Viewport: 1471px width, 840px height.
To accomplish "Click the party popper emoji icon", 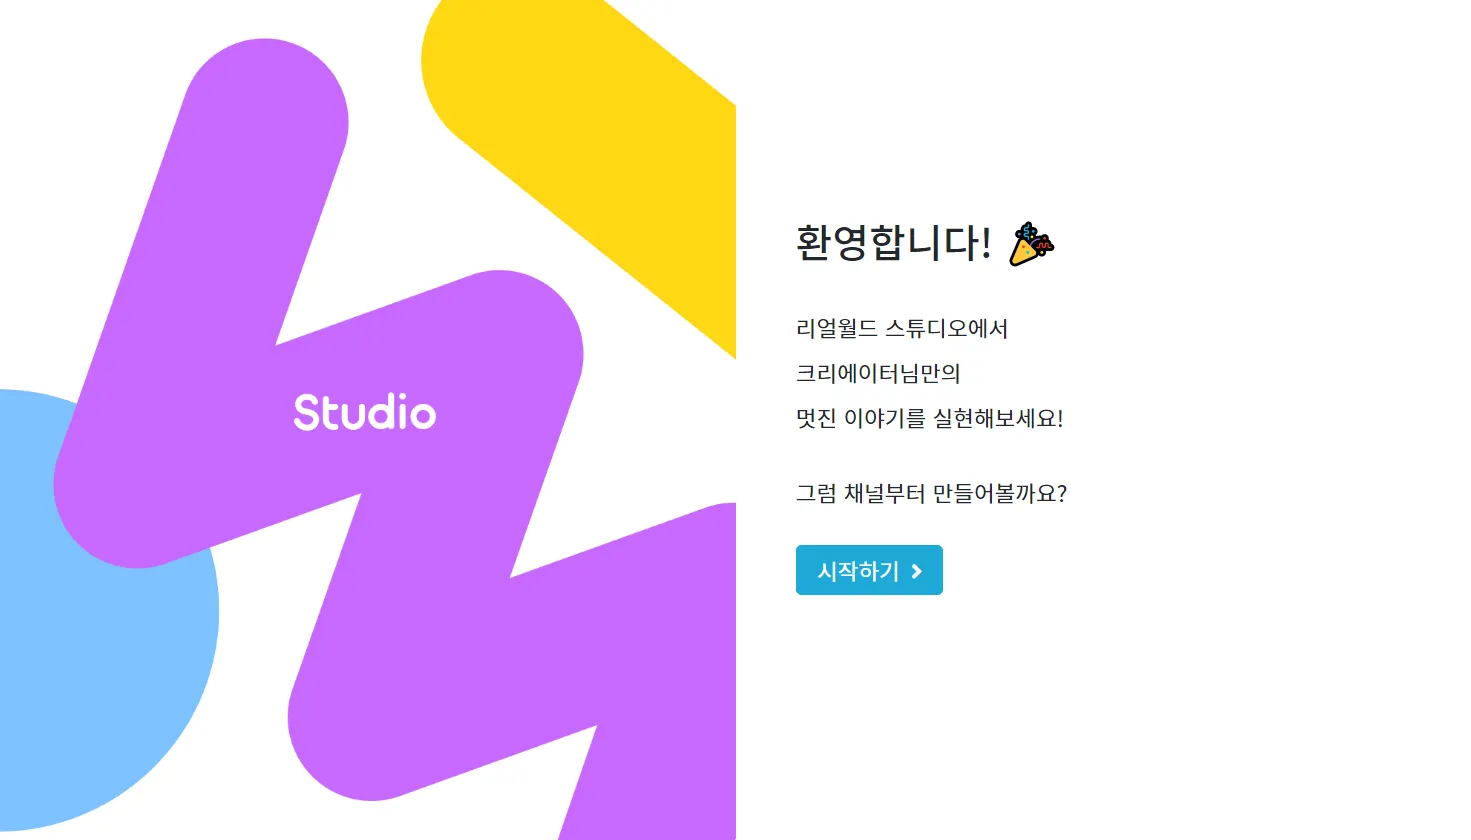I will [x=1031, y=244].
